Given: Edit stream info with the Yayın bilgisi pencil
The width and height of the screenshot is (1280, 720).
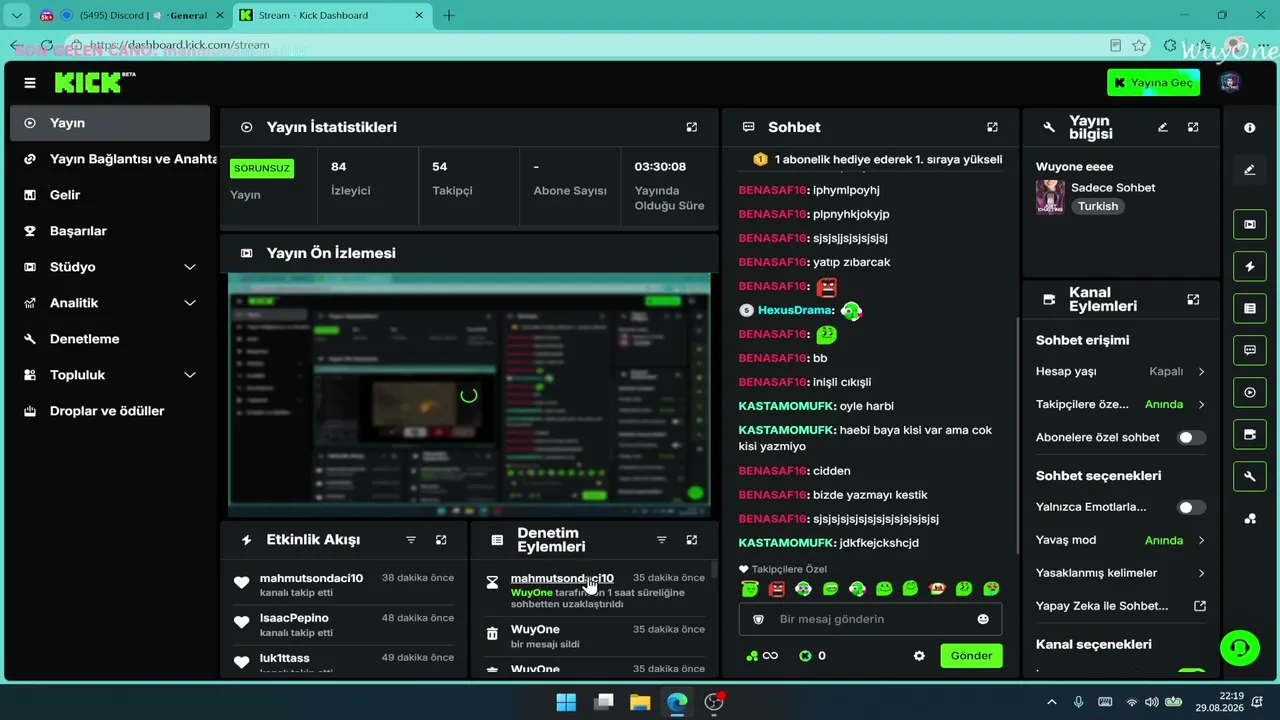Looking at the screenshot, I should click(1163, 127).
